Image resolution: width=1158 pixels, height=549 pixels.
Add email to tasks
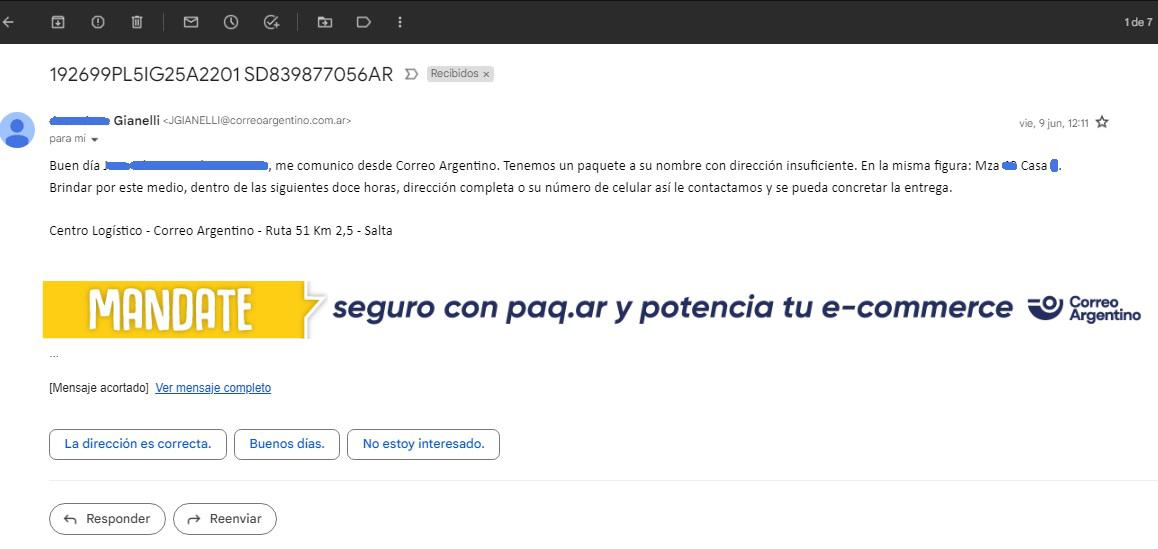point(271,22)
